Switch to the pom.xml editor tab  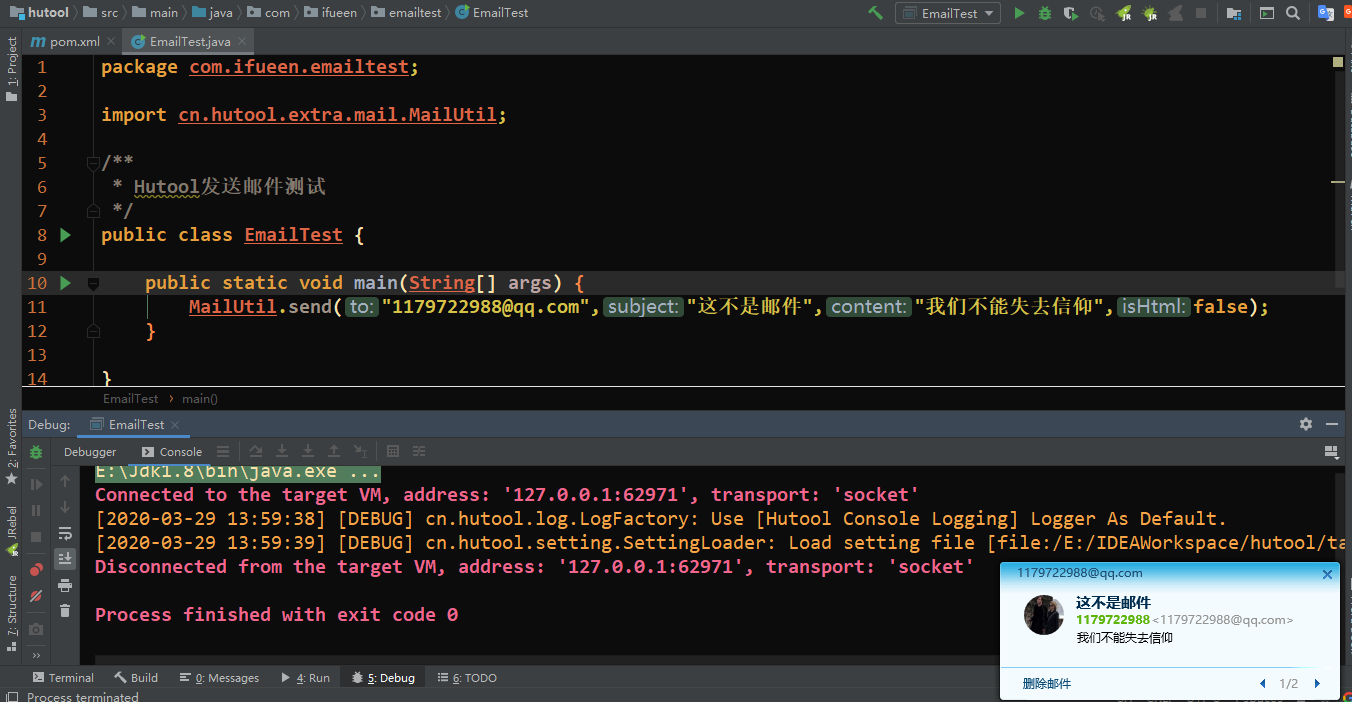click(x=66, y=42)
